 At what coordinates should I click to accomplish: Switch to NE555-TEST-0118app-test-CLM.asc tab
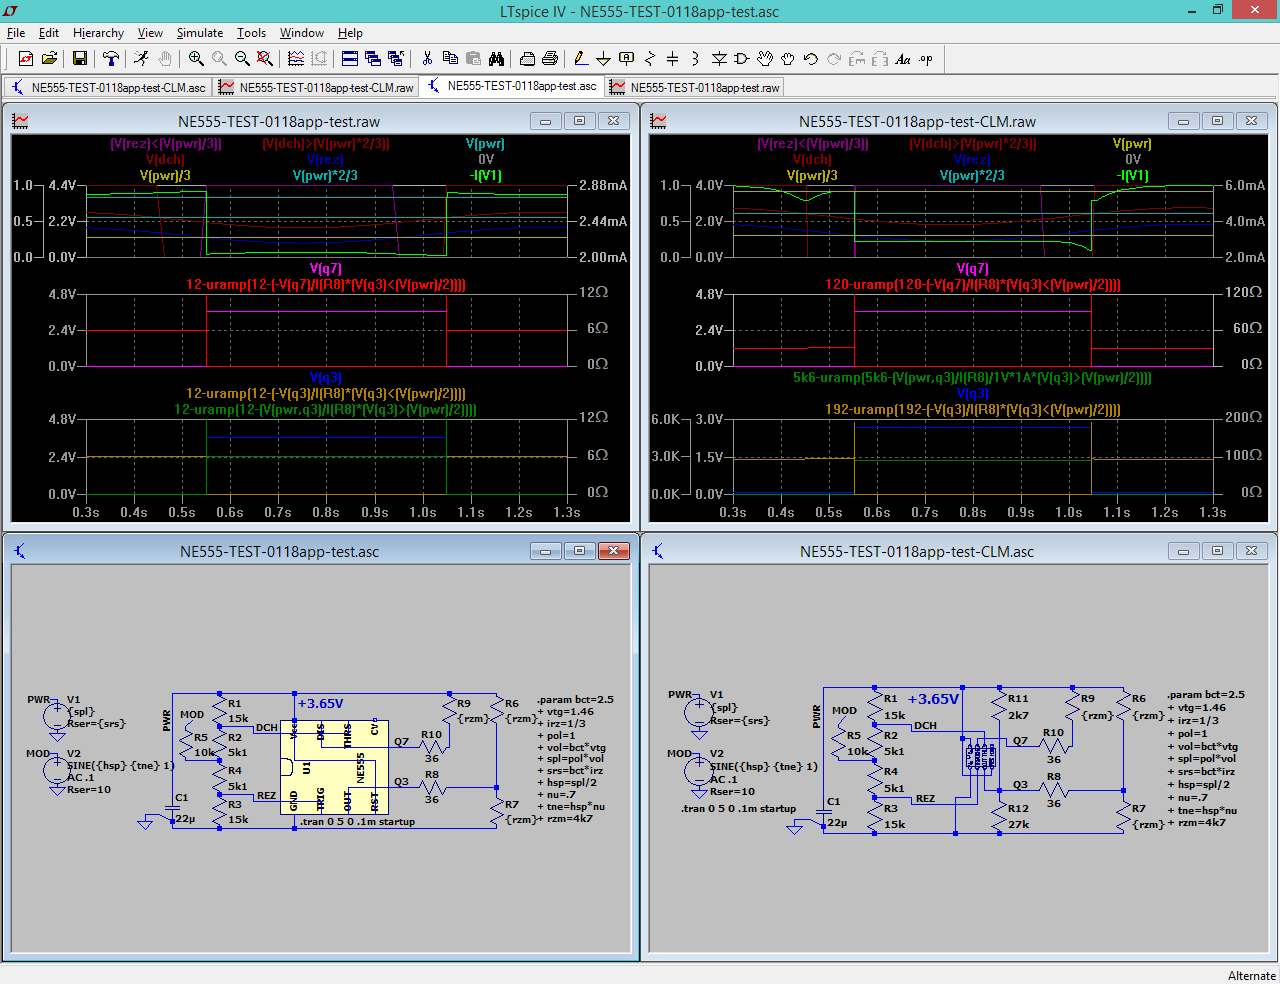coord(108,88)
